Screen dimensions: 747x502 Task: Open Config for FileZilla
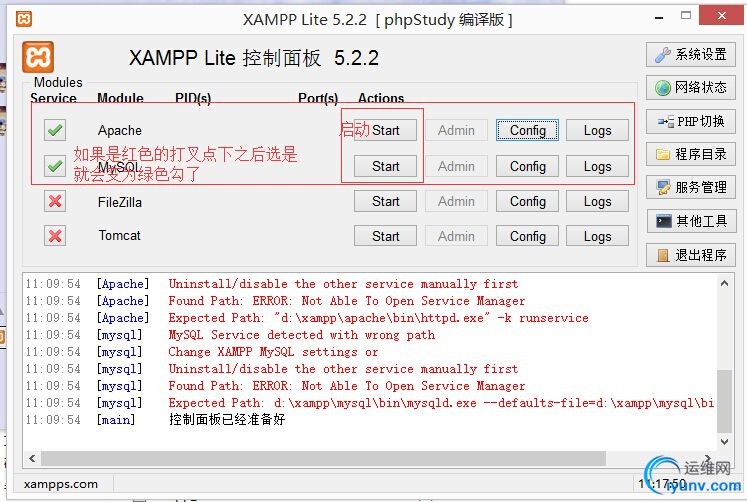pos(527,201)
